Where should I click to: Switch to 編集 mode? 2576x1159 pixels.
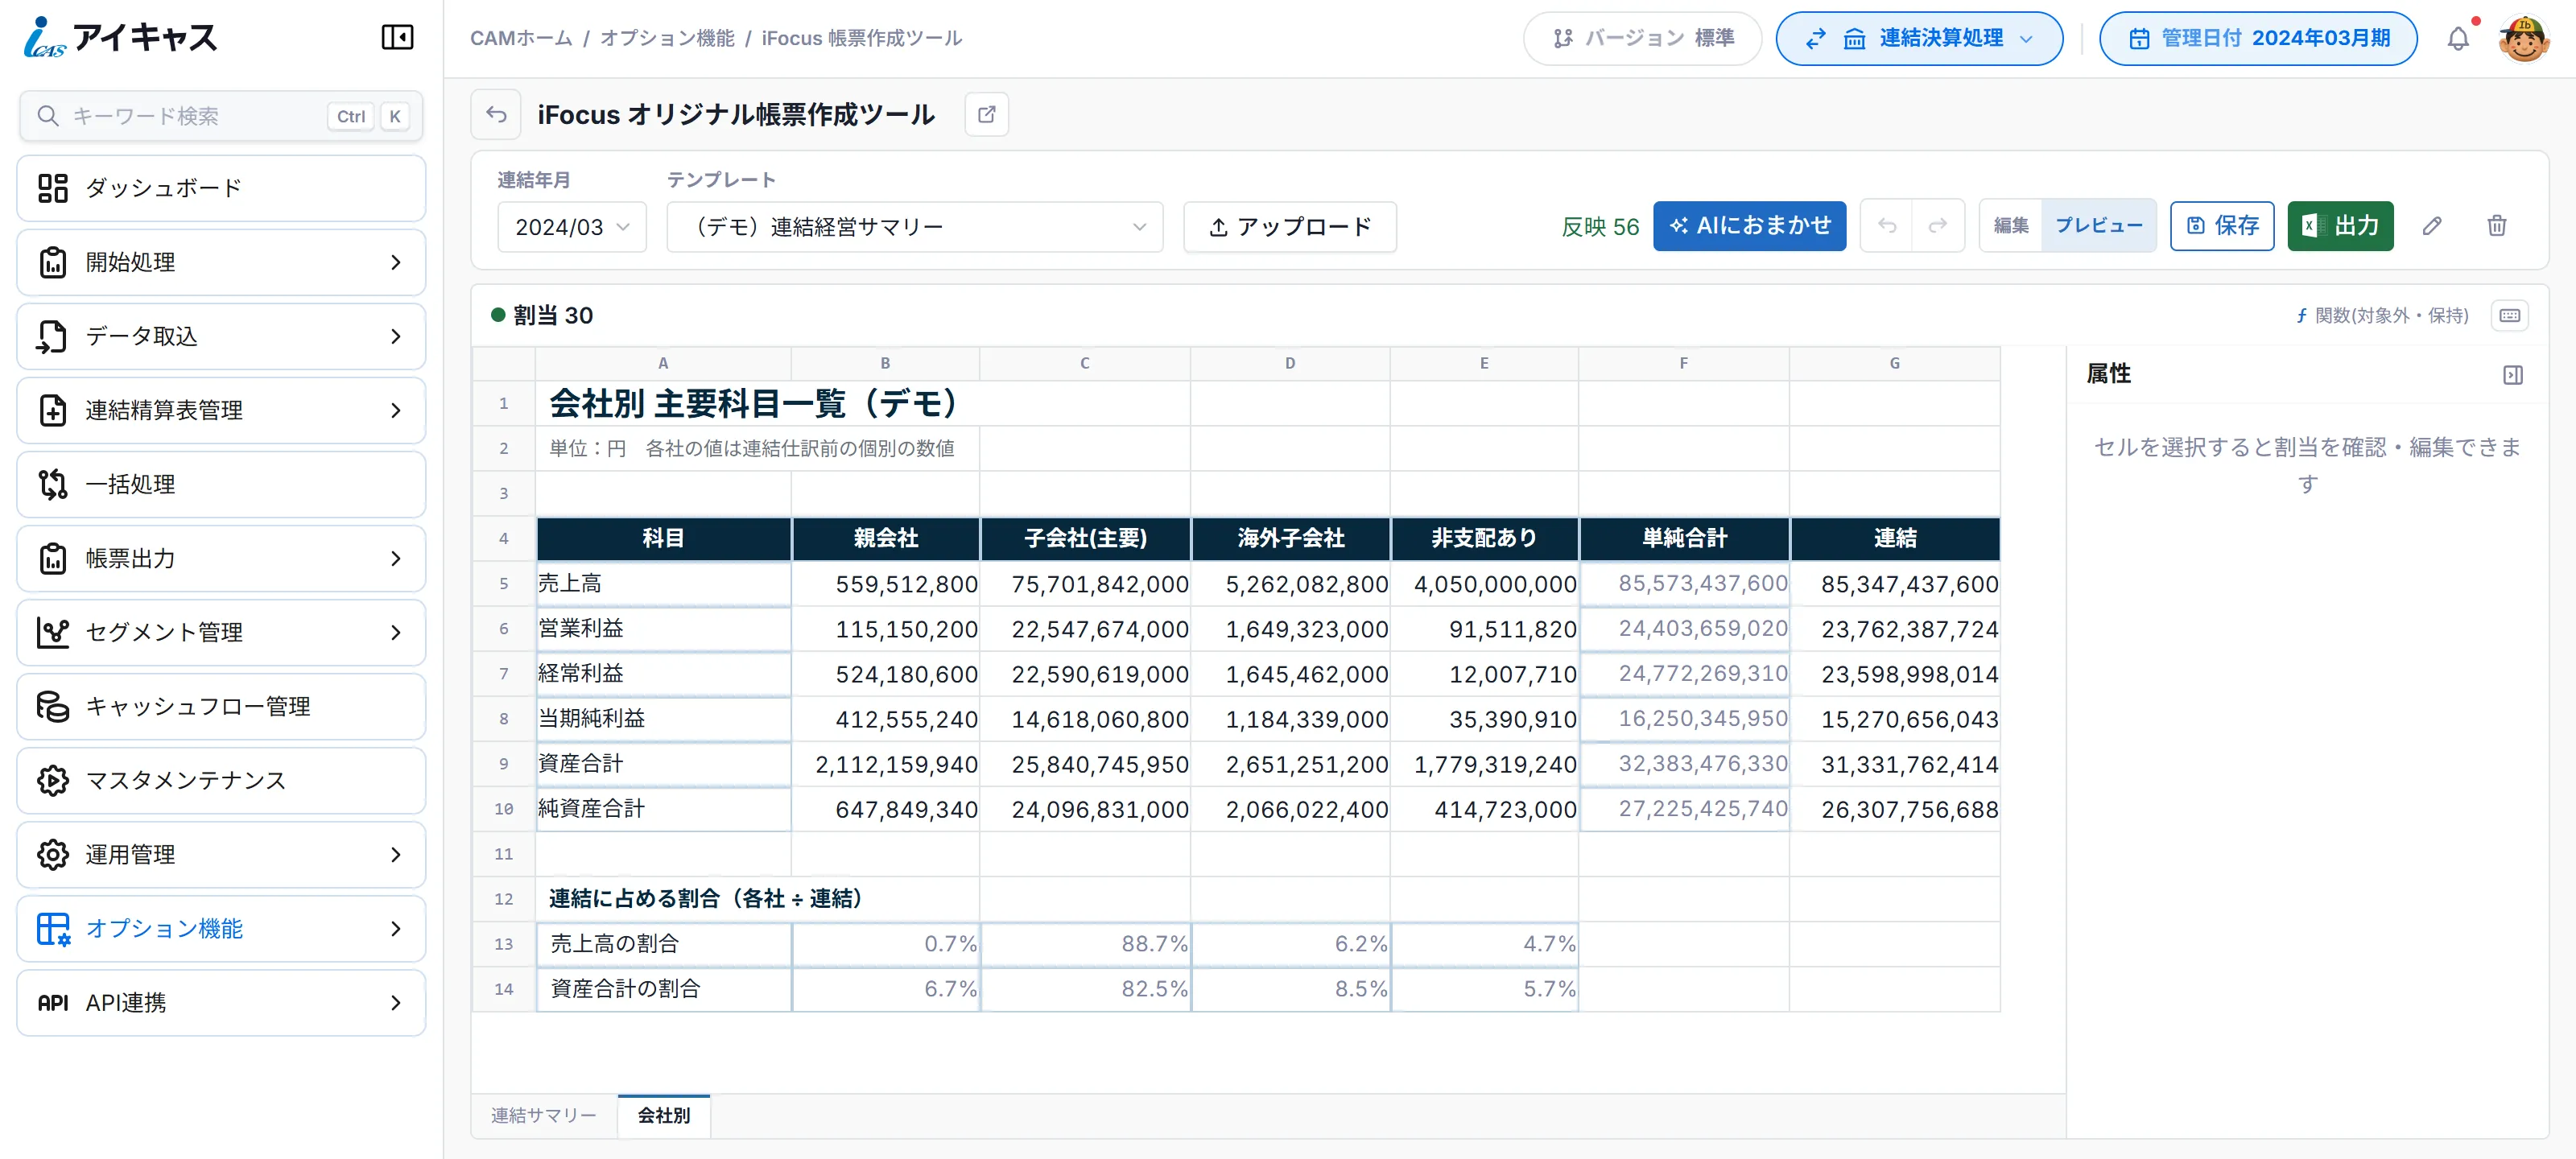(x=2011, y=226)
